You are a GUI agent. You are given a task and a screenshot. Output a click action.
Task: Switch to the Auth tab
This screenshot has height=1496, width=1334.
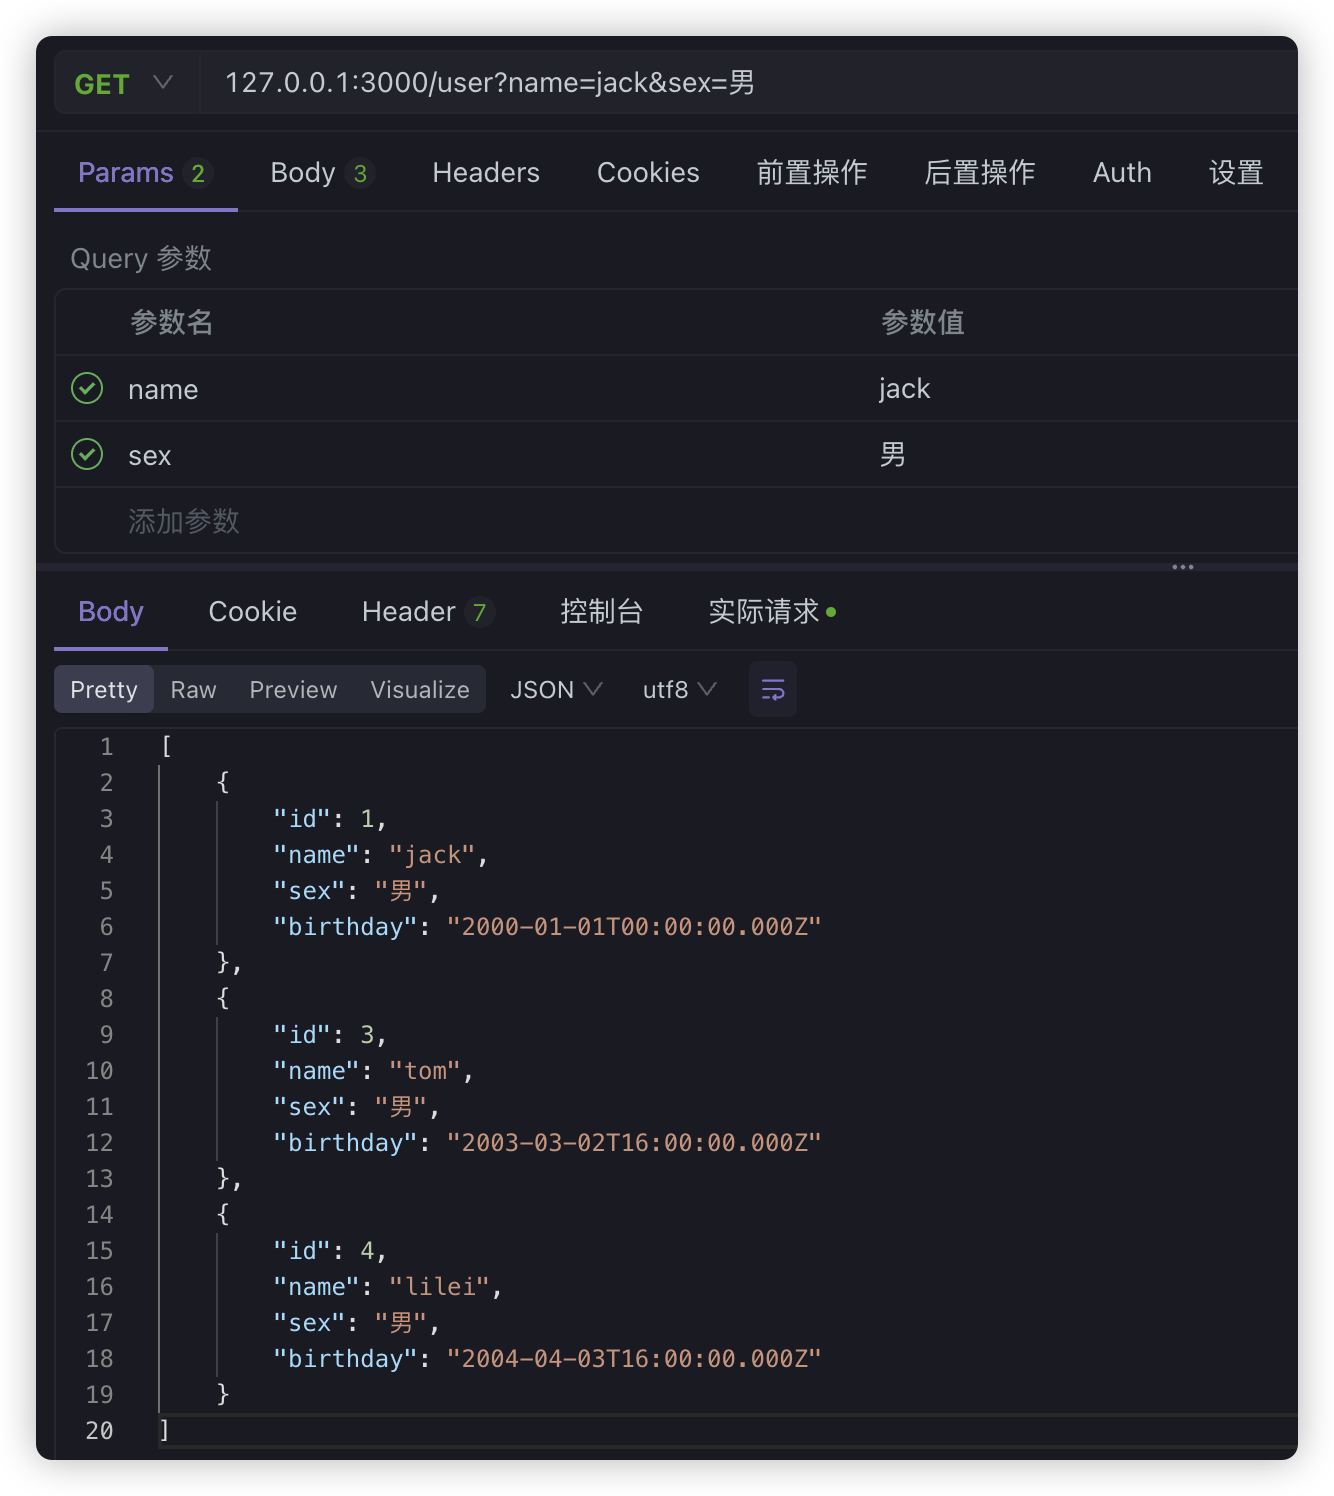click(x=1122, y=173)
